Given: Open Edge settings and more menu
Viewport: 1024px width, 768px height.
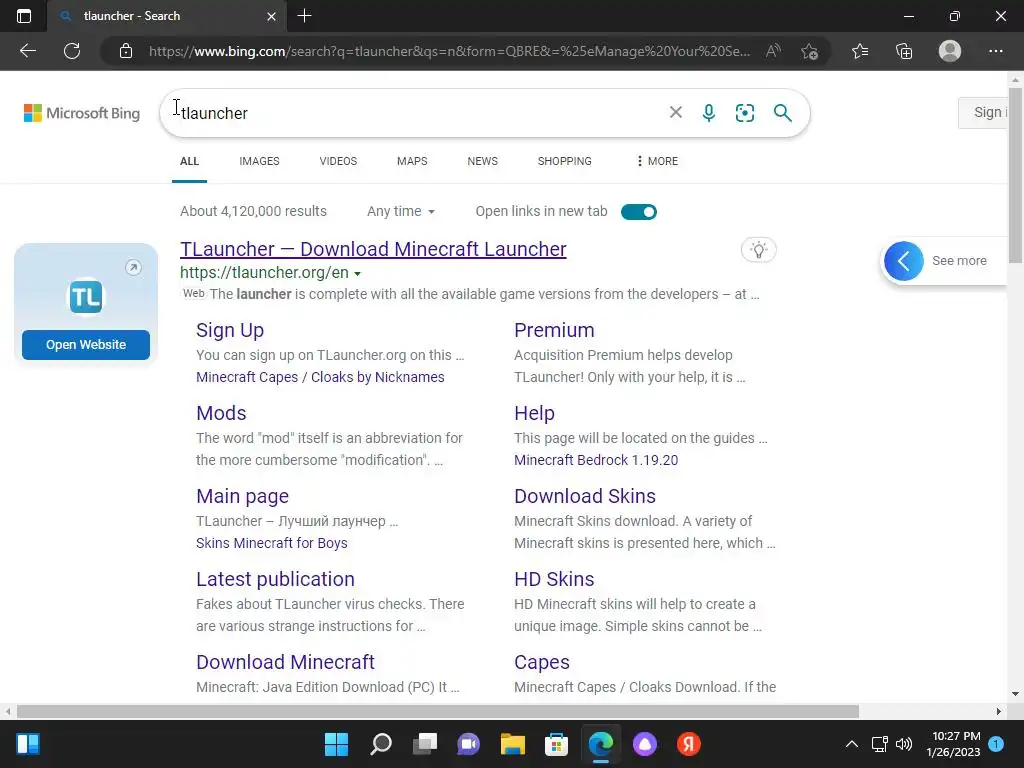Looking at the screenshot, I should coord(995,51).
